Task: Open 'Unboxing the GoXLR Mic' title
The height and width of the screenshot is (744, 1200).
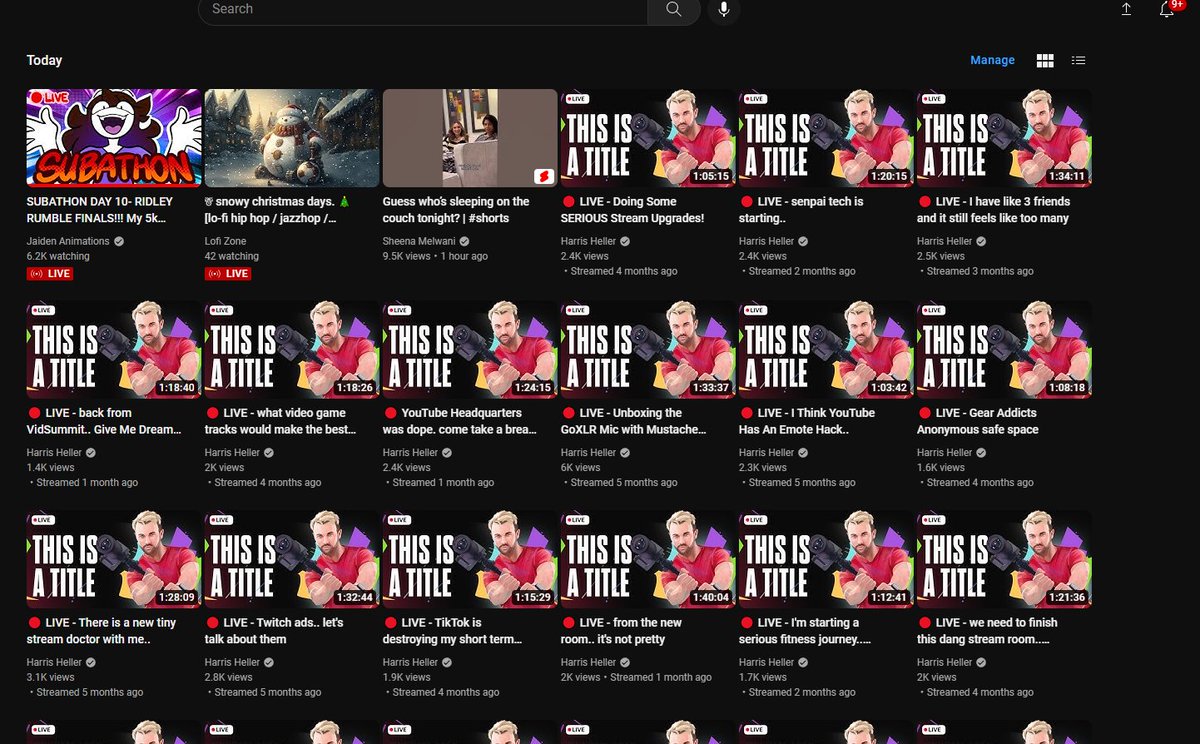Action: point(634,421)
